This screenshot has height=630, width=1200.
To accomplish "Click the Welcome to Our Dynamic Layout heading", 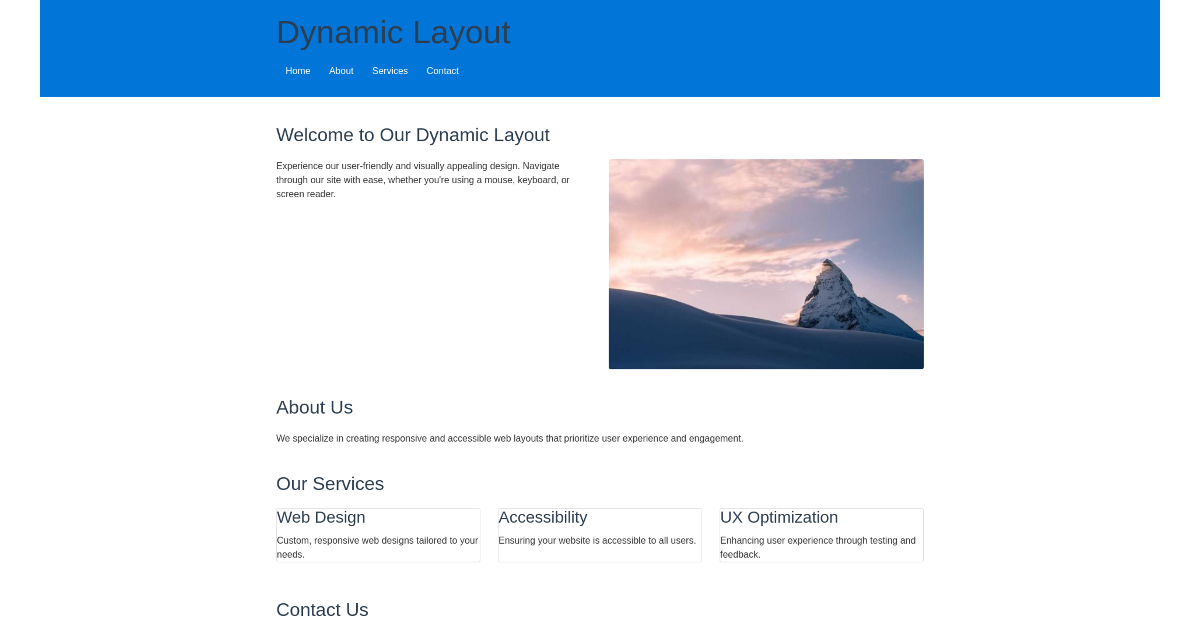I will click(413, 134).
